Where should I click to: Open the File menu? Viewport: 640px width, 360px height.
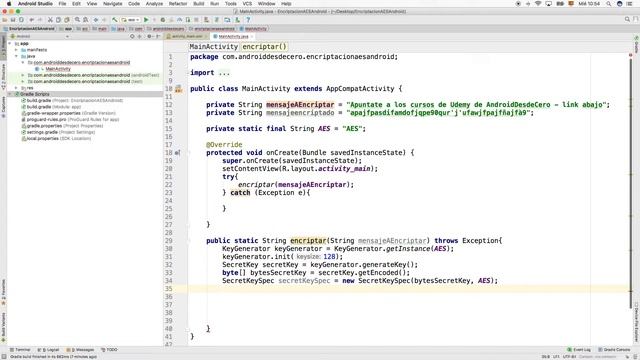(x=62, y=4)
